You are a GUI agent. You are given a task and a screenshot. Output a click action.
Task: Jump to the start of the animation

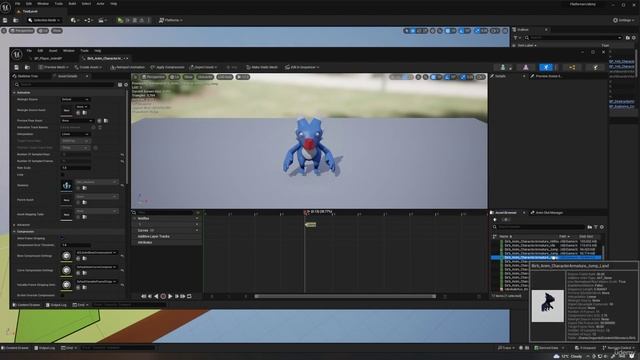[x=143, y=296]
